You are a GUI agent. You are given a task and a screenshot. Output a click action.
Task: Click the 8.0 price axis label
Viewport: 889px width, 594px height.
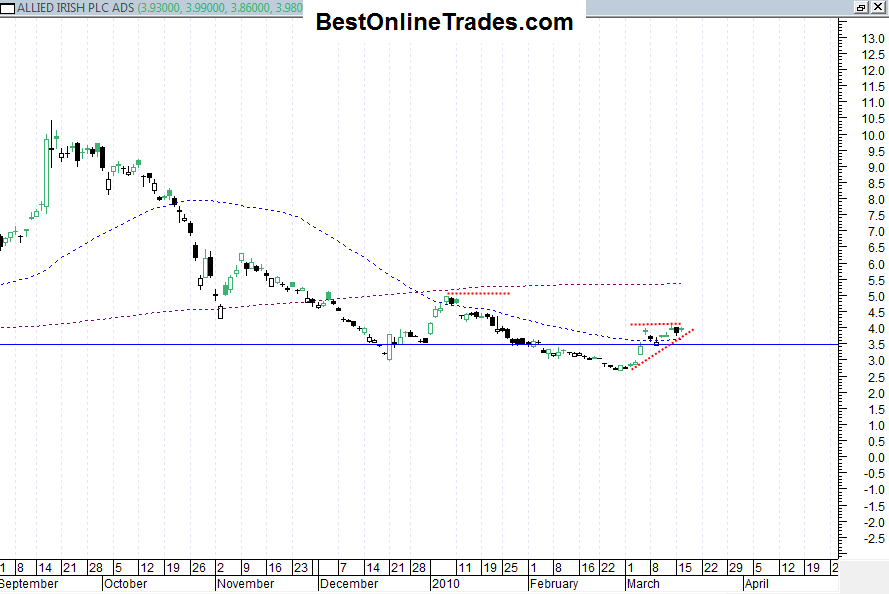click(877, 200)
